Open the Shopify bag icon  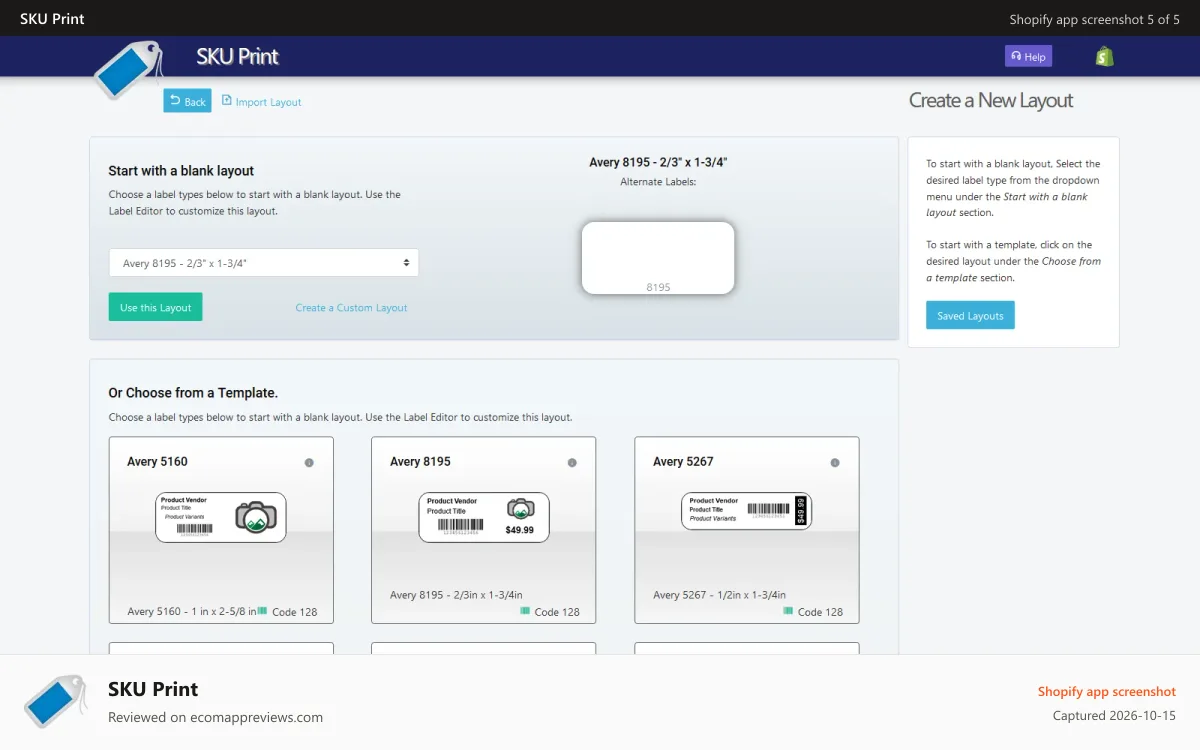click(1105, 56)
